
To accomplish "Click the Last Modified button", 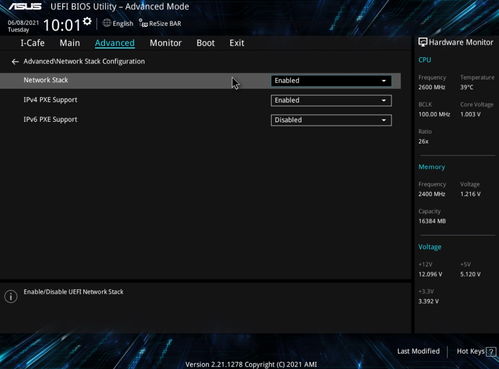I will pos(418,351).
